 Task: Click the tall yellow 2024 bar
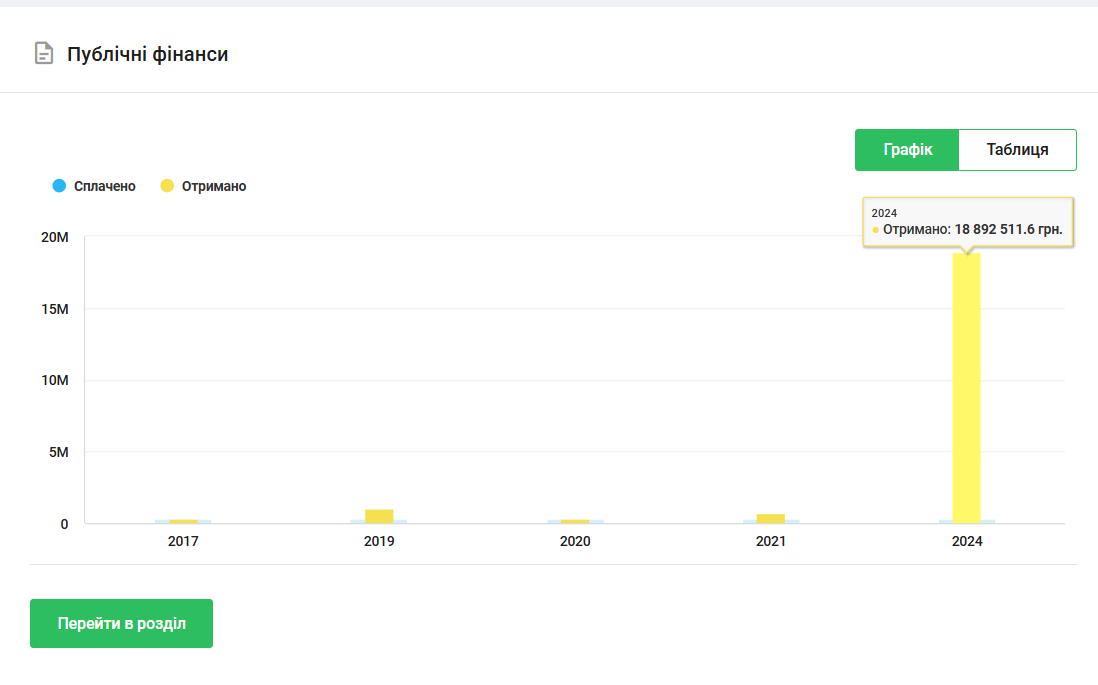tap(966, 388)
